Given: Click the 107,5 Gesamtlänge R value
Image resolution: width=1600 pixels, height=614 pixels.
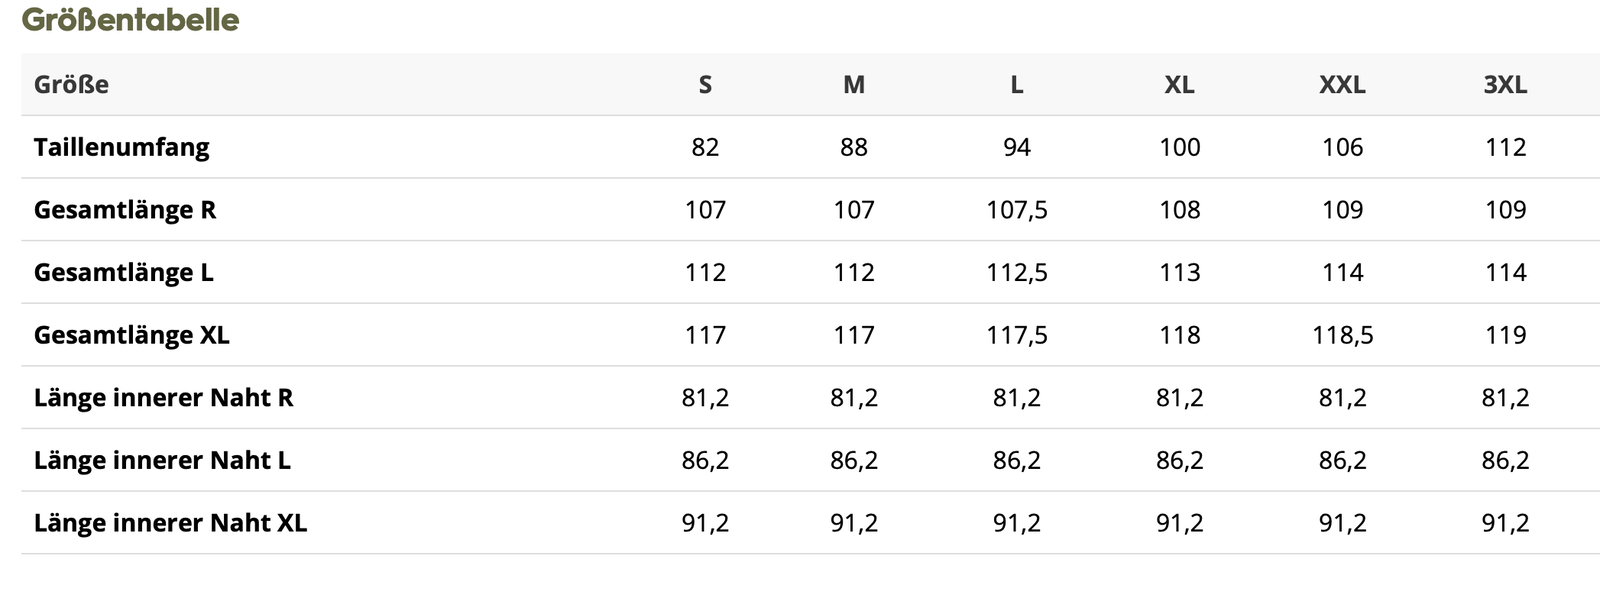Looking at the screenshot, I should [1017, 210].
